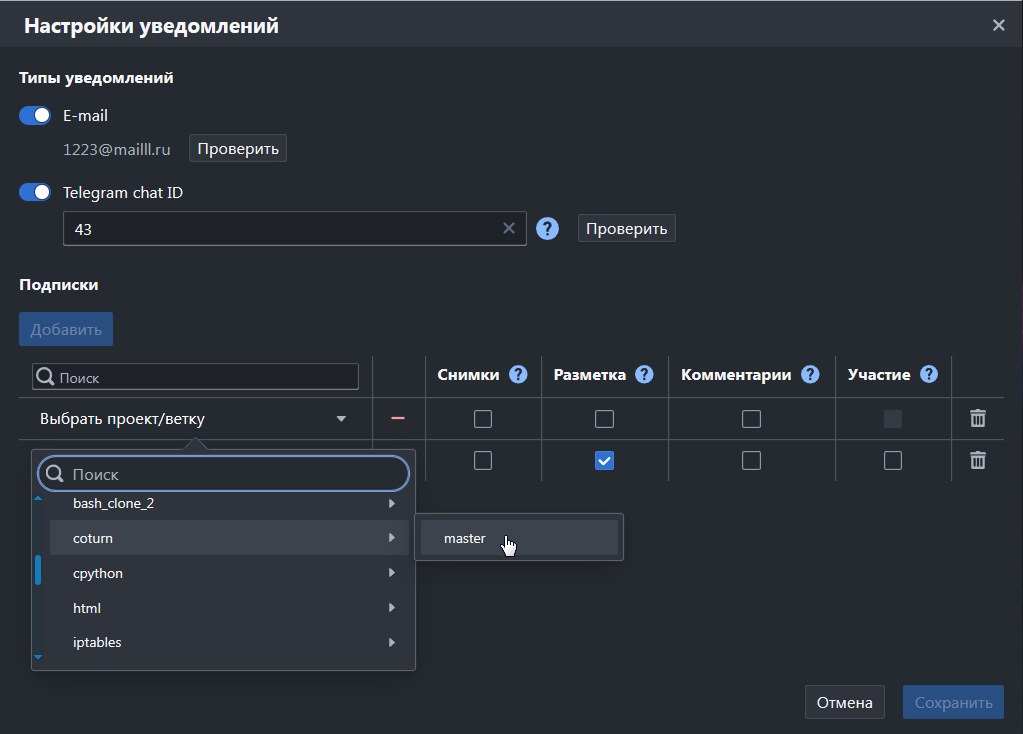
Task: Close the notification settings dialog
Action: click(998, 25)
